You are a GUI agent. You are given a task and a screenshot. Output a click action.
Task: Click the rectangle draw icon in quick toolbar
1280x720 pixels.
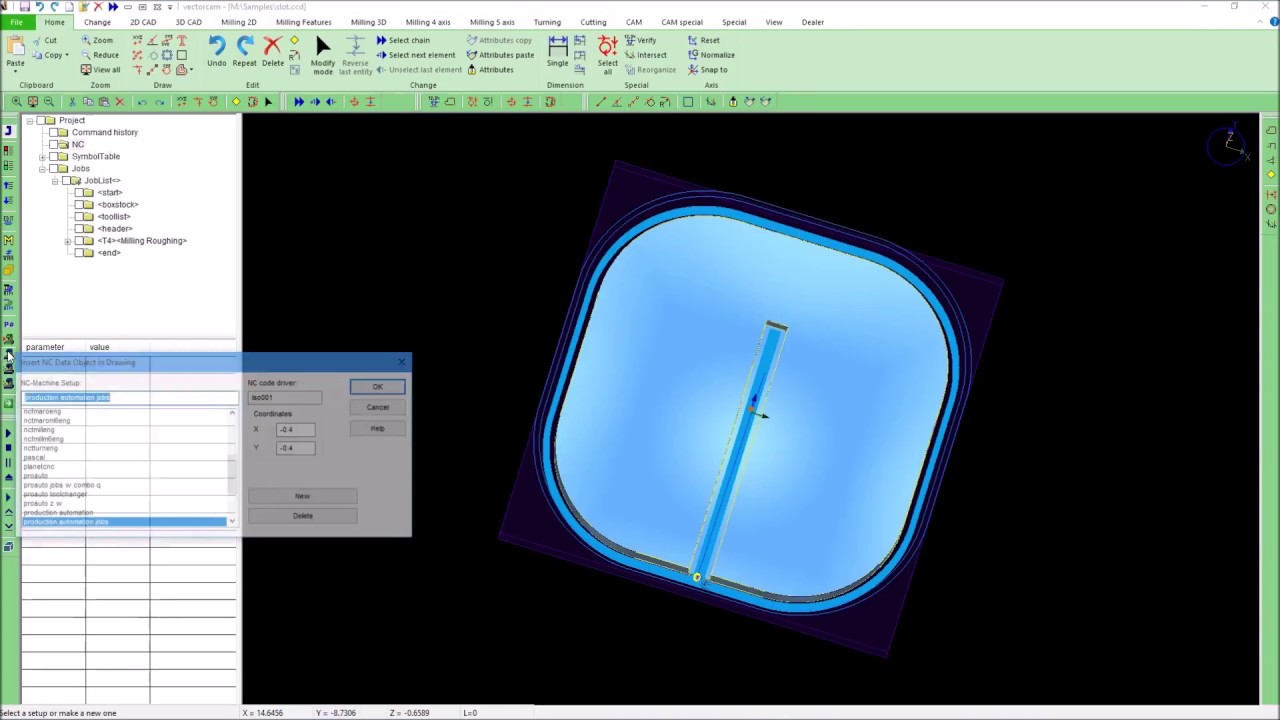688,102
